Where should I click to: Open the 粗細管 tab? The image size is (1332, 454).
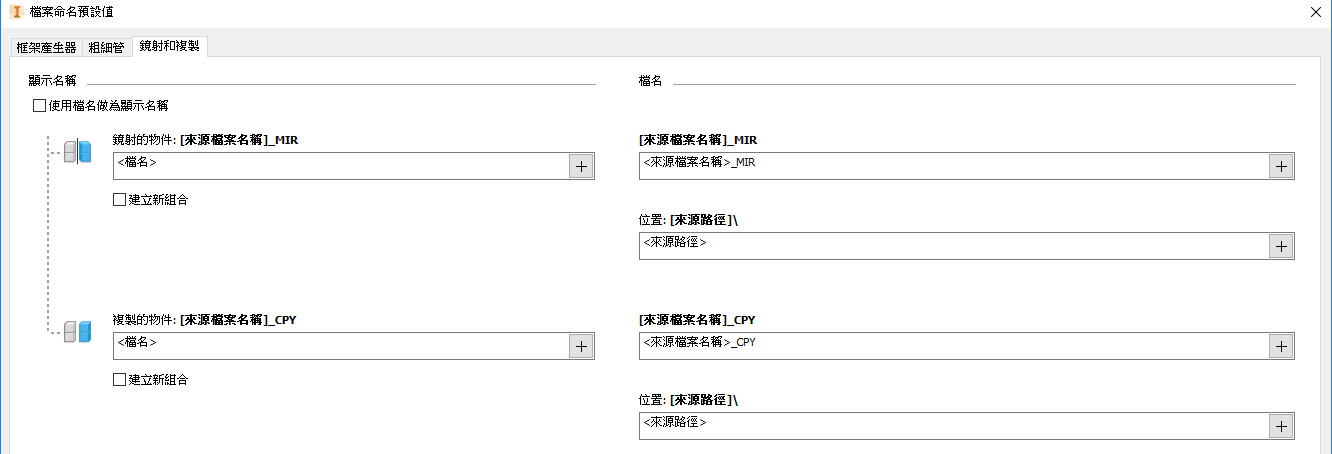coord(106,47)
